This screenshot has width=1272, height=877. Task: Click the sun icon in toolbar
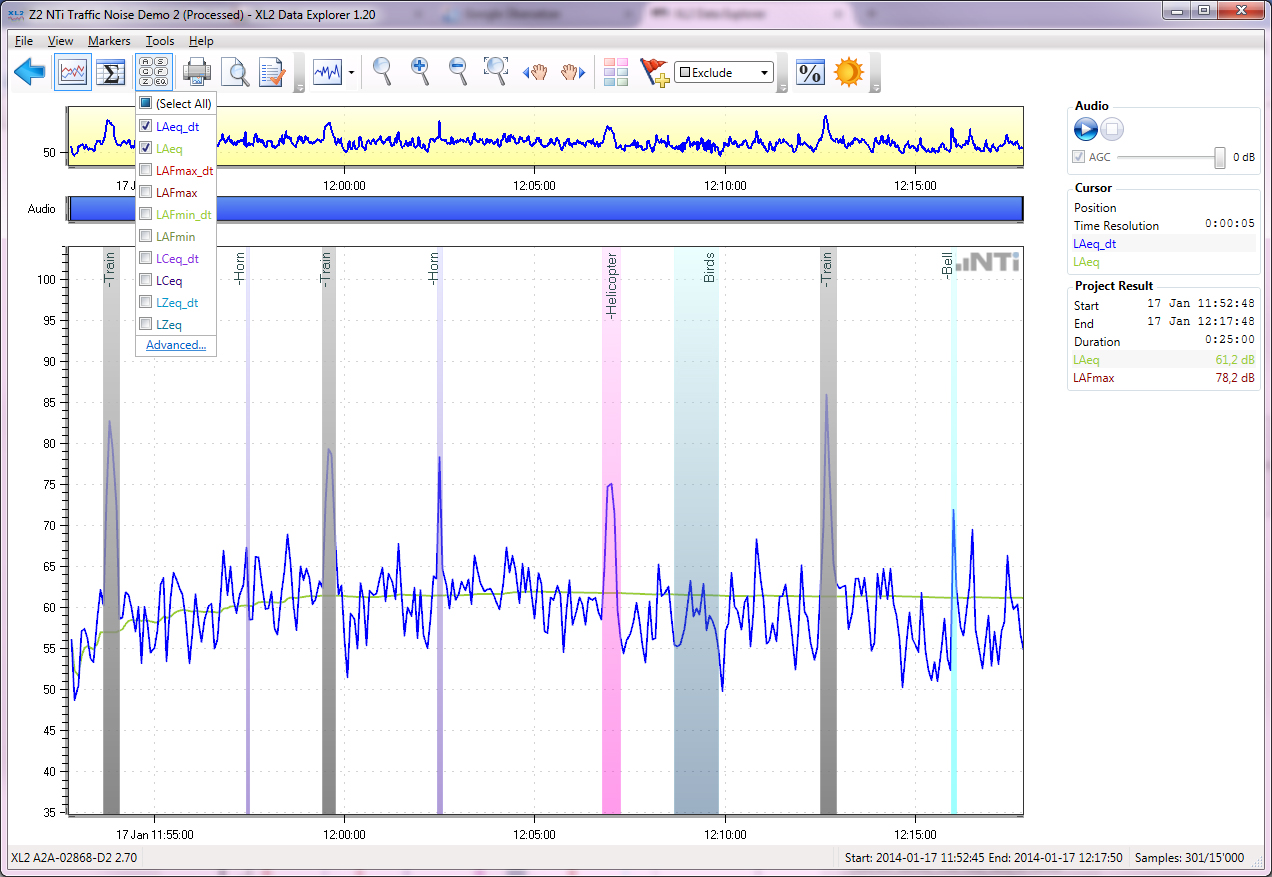tap(848, 72)
